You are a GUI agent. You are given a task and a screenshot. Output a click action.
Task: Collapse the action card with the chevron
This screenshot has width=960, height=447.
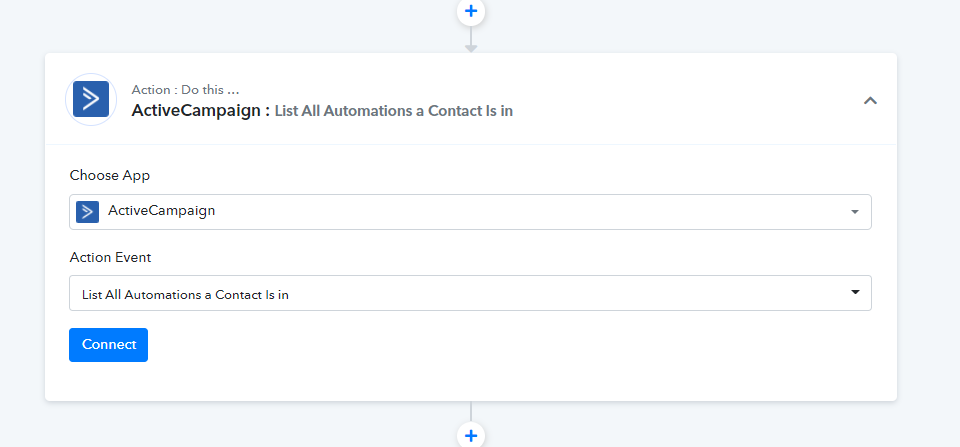(x=870, y=100)
